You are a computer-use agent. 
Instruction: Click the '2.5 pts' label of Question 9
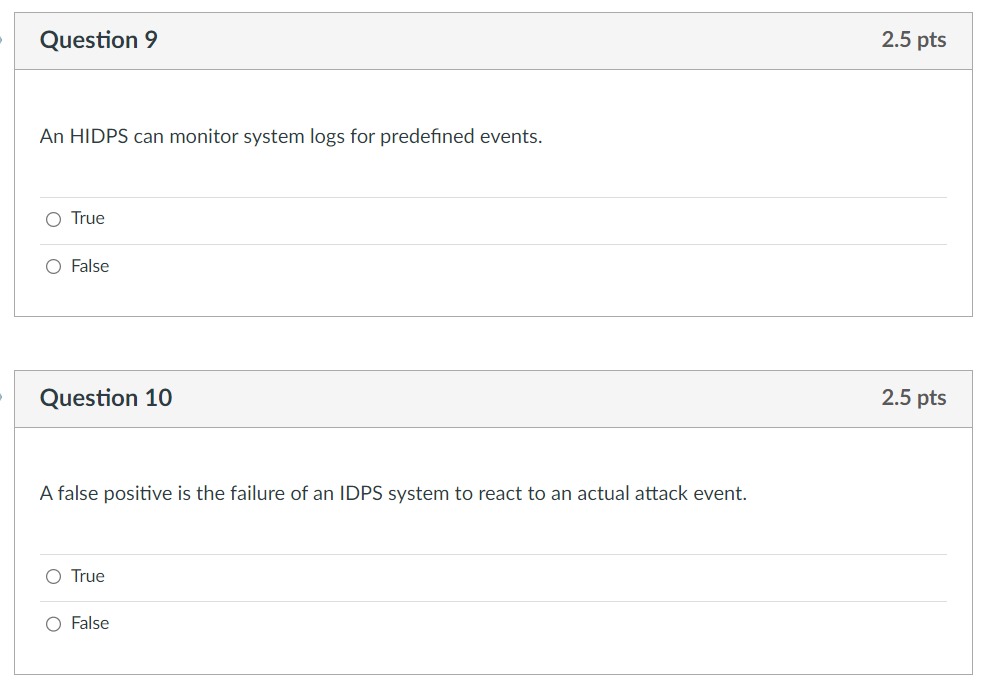[x=913, y=40]
